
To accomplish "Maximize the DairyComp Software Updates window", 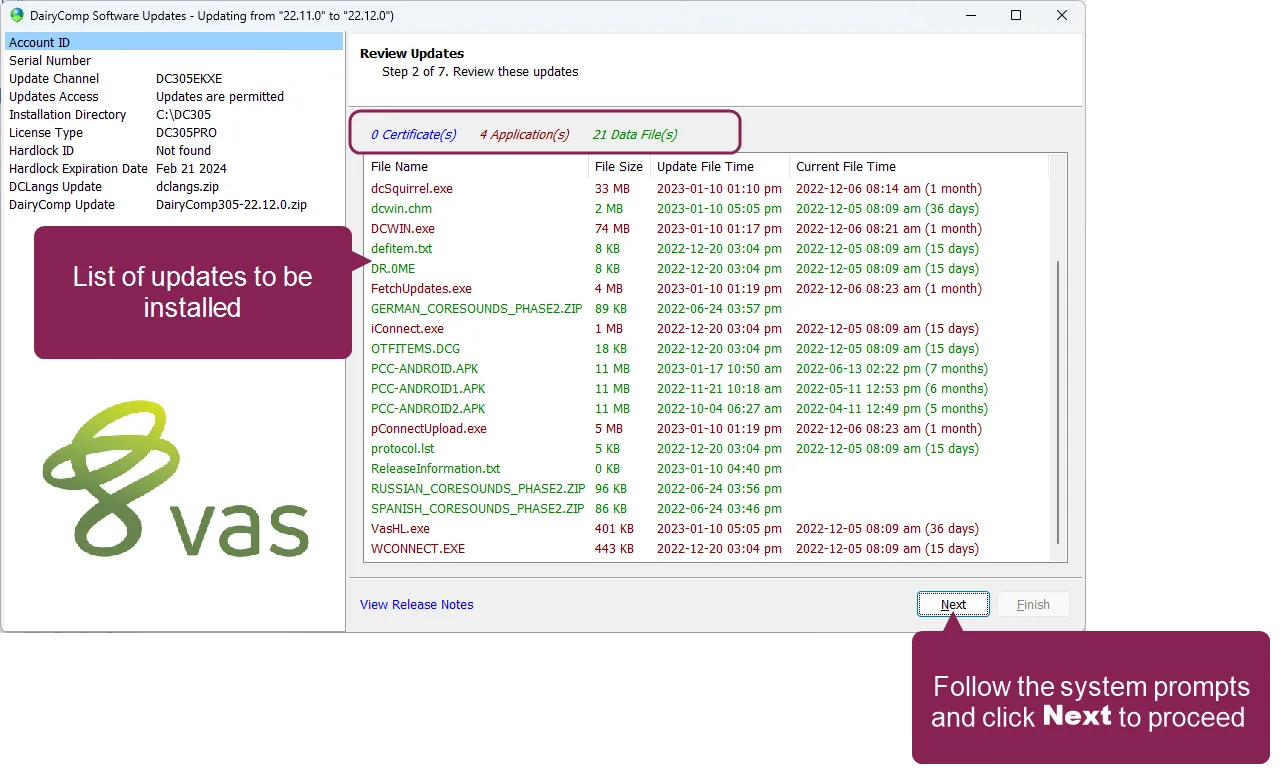I will tap(1016, 15).
